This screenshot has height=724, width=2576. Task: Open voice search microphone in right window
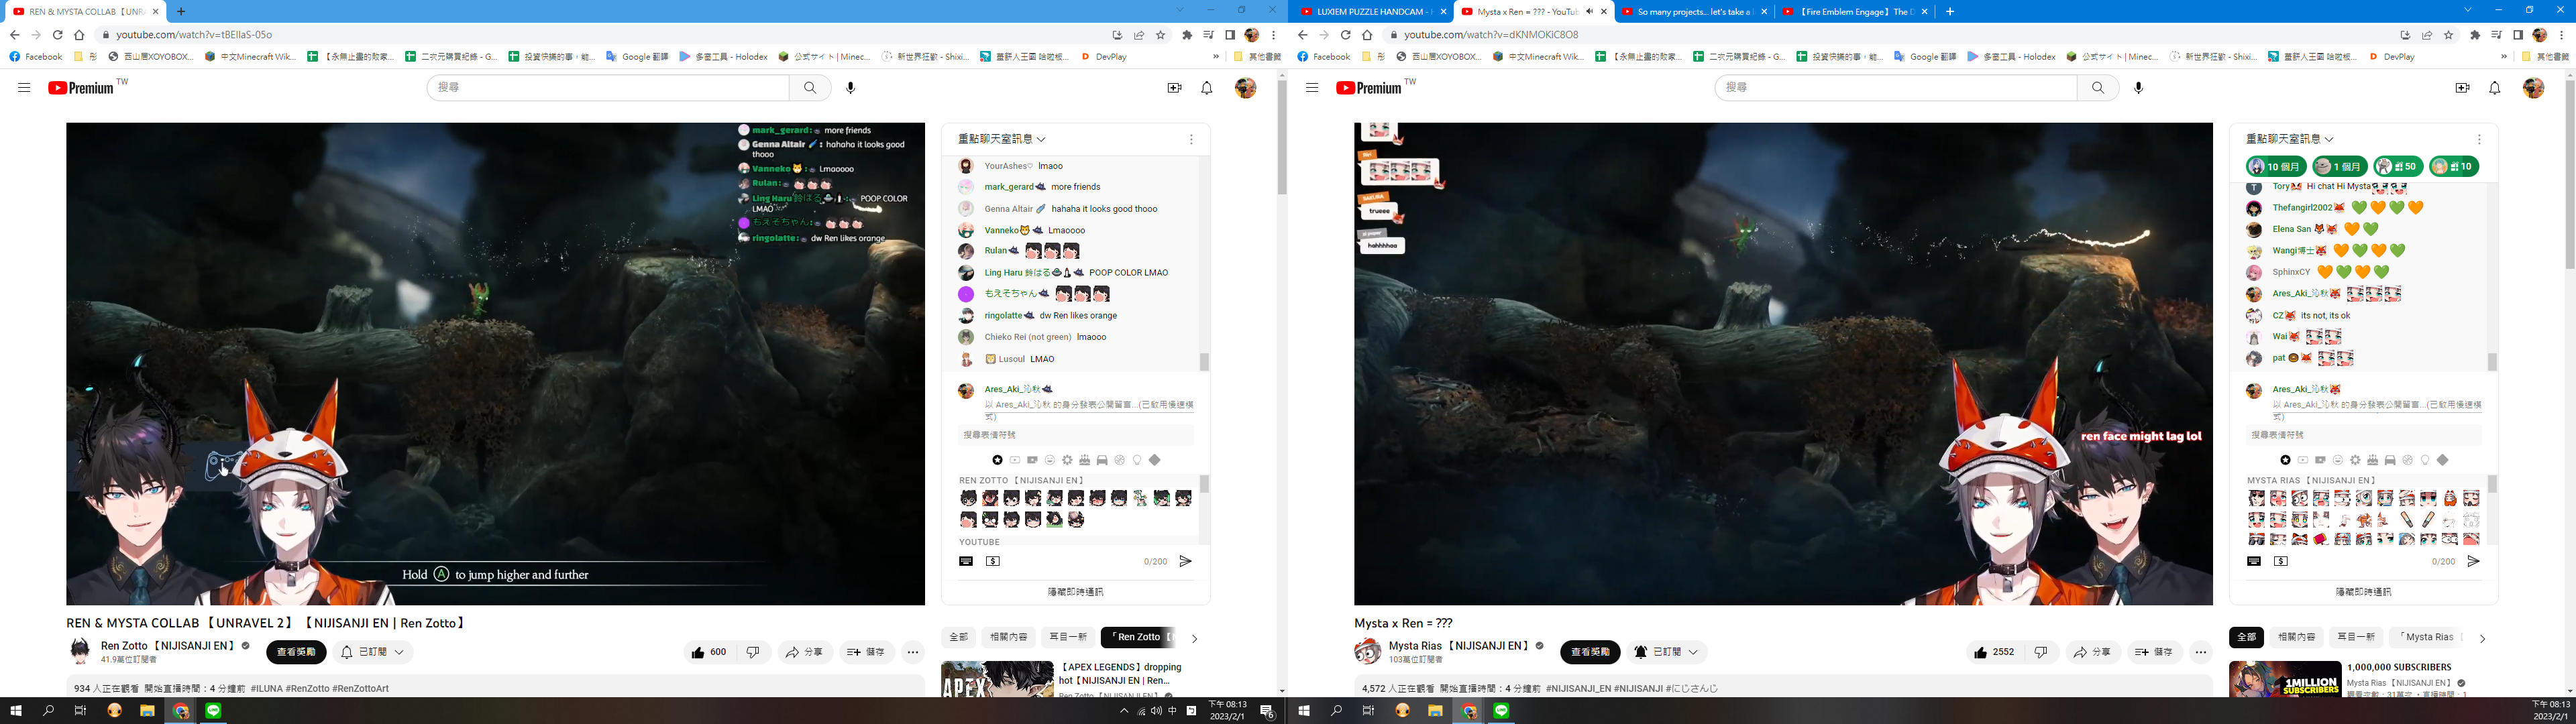(2139, 88)
